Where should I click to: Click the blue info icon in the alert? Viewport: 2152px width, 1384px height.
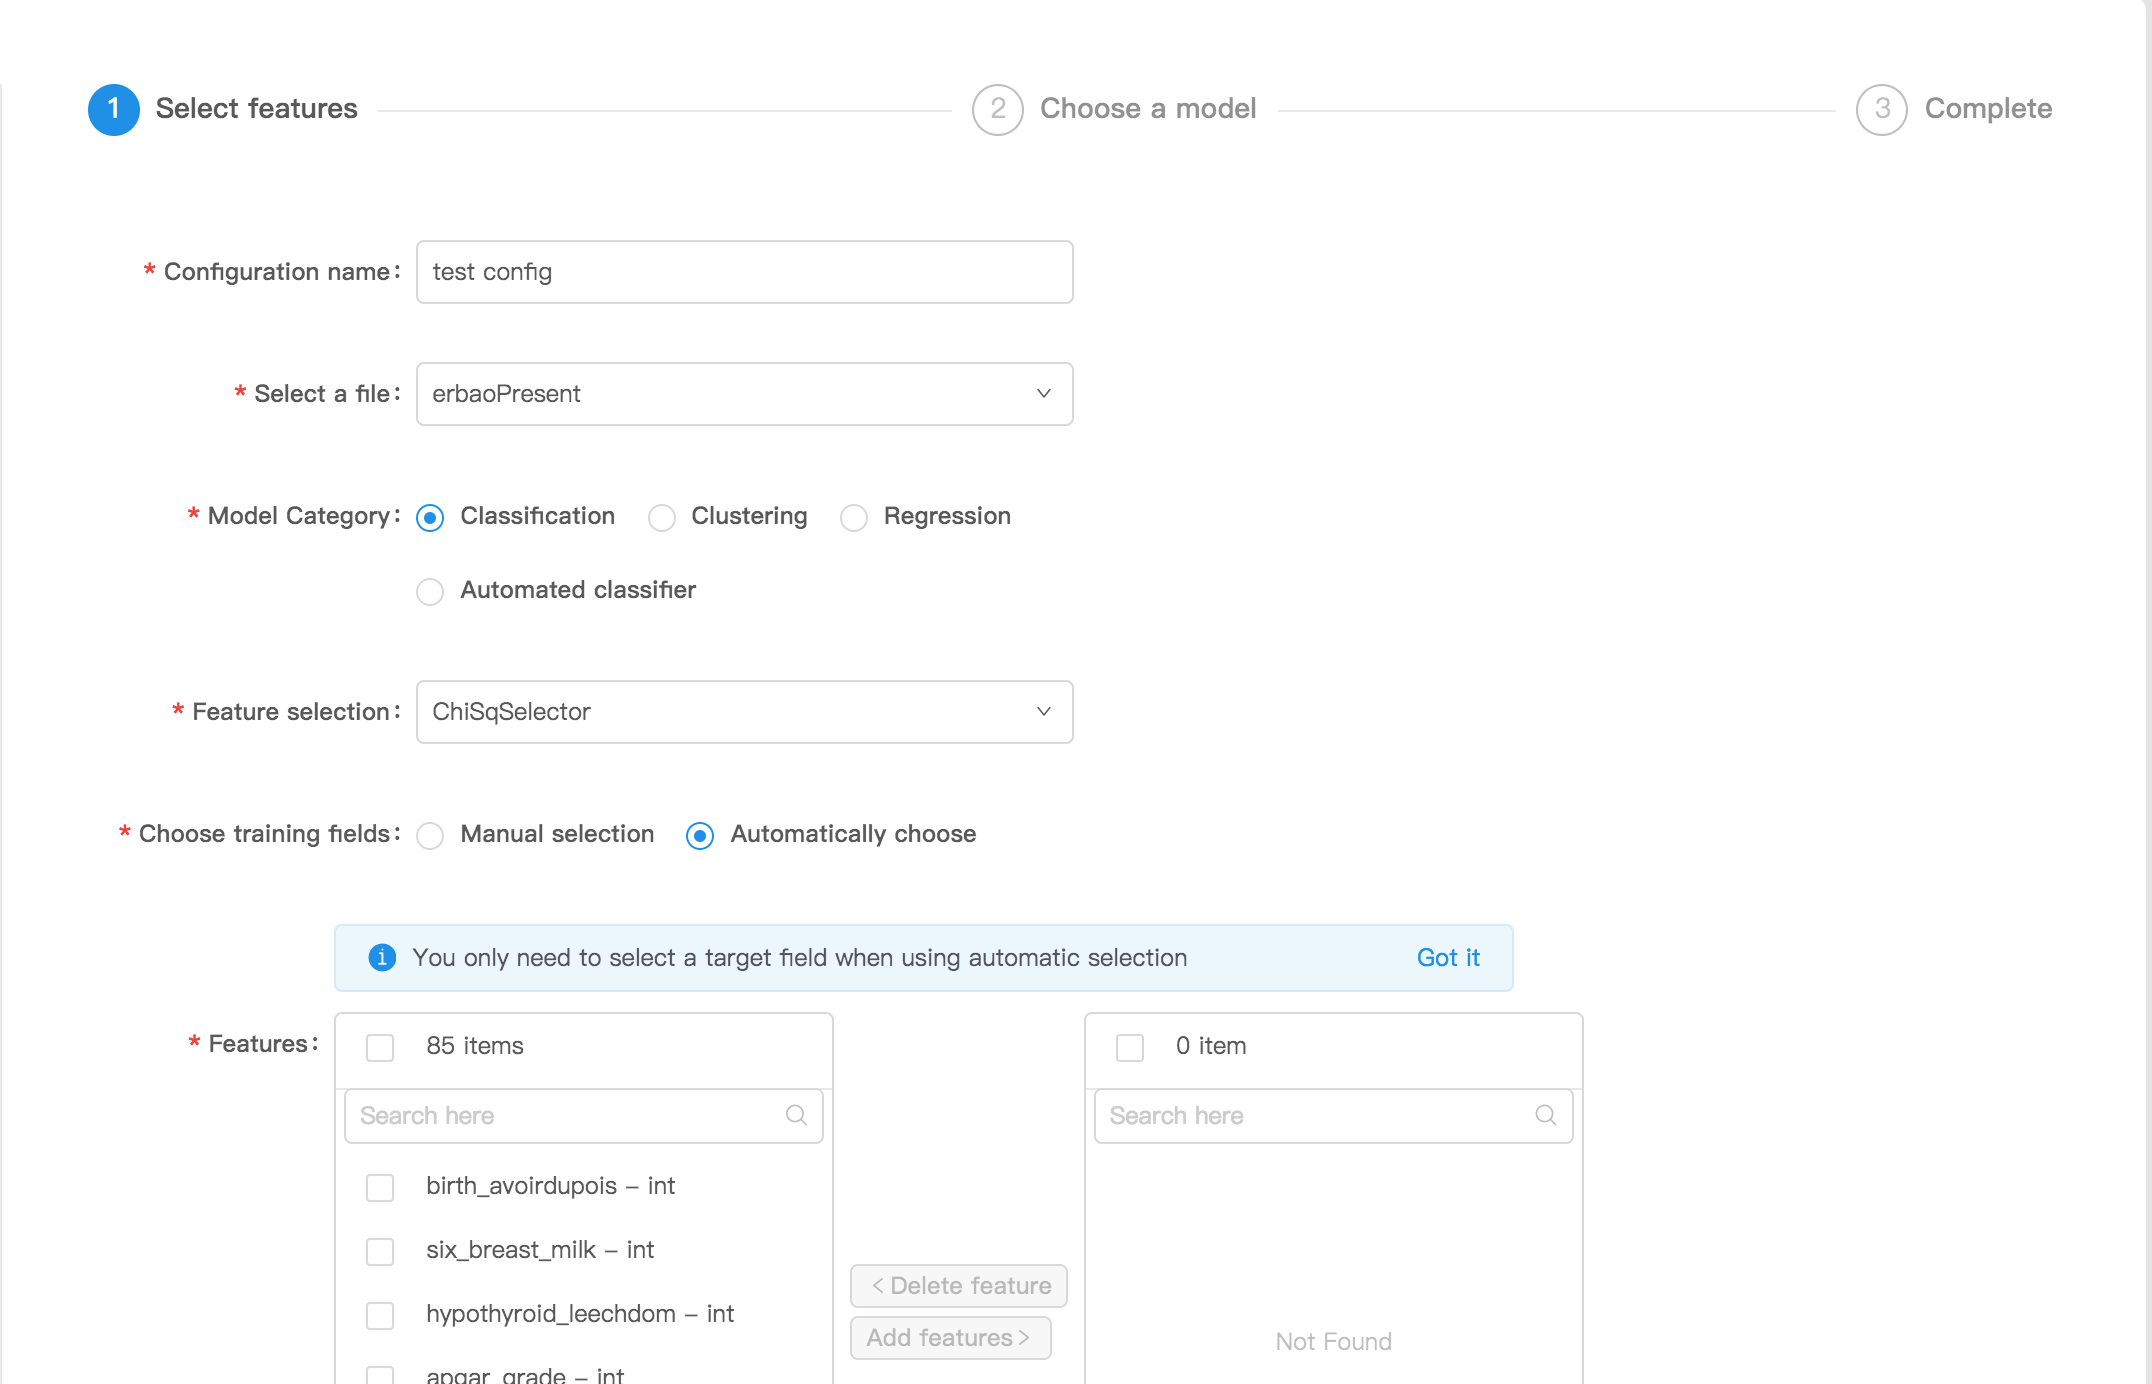[x=382, y=957]
